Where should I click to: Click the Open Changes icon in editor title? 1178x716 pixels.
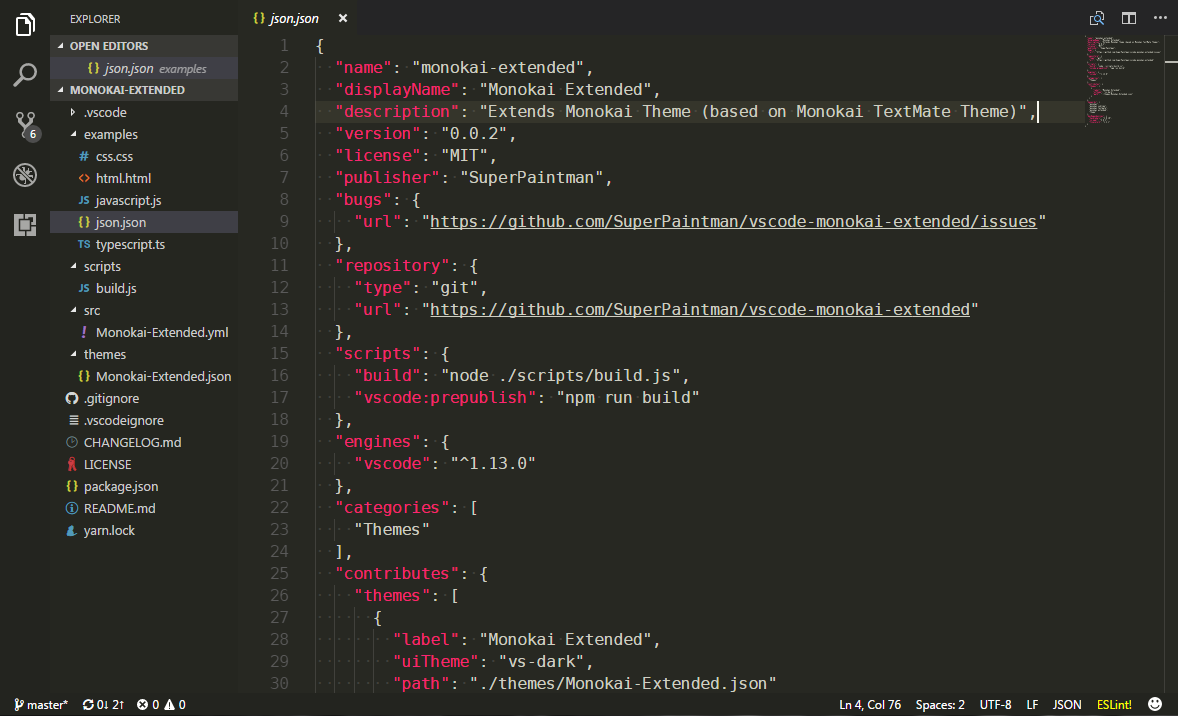click(x=1097, y=18)
